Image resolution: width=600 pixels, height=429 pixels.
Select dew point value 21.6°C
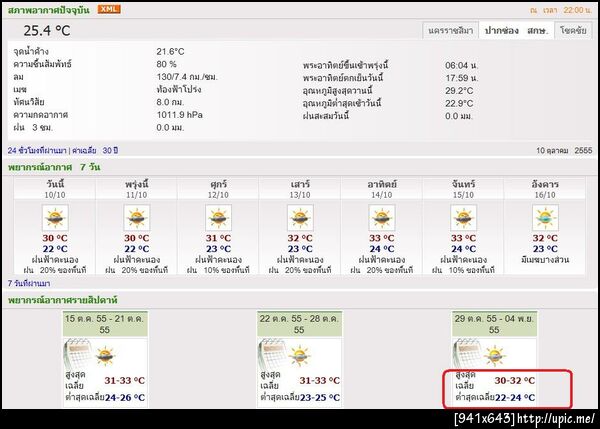pos(170,51)
